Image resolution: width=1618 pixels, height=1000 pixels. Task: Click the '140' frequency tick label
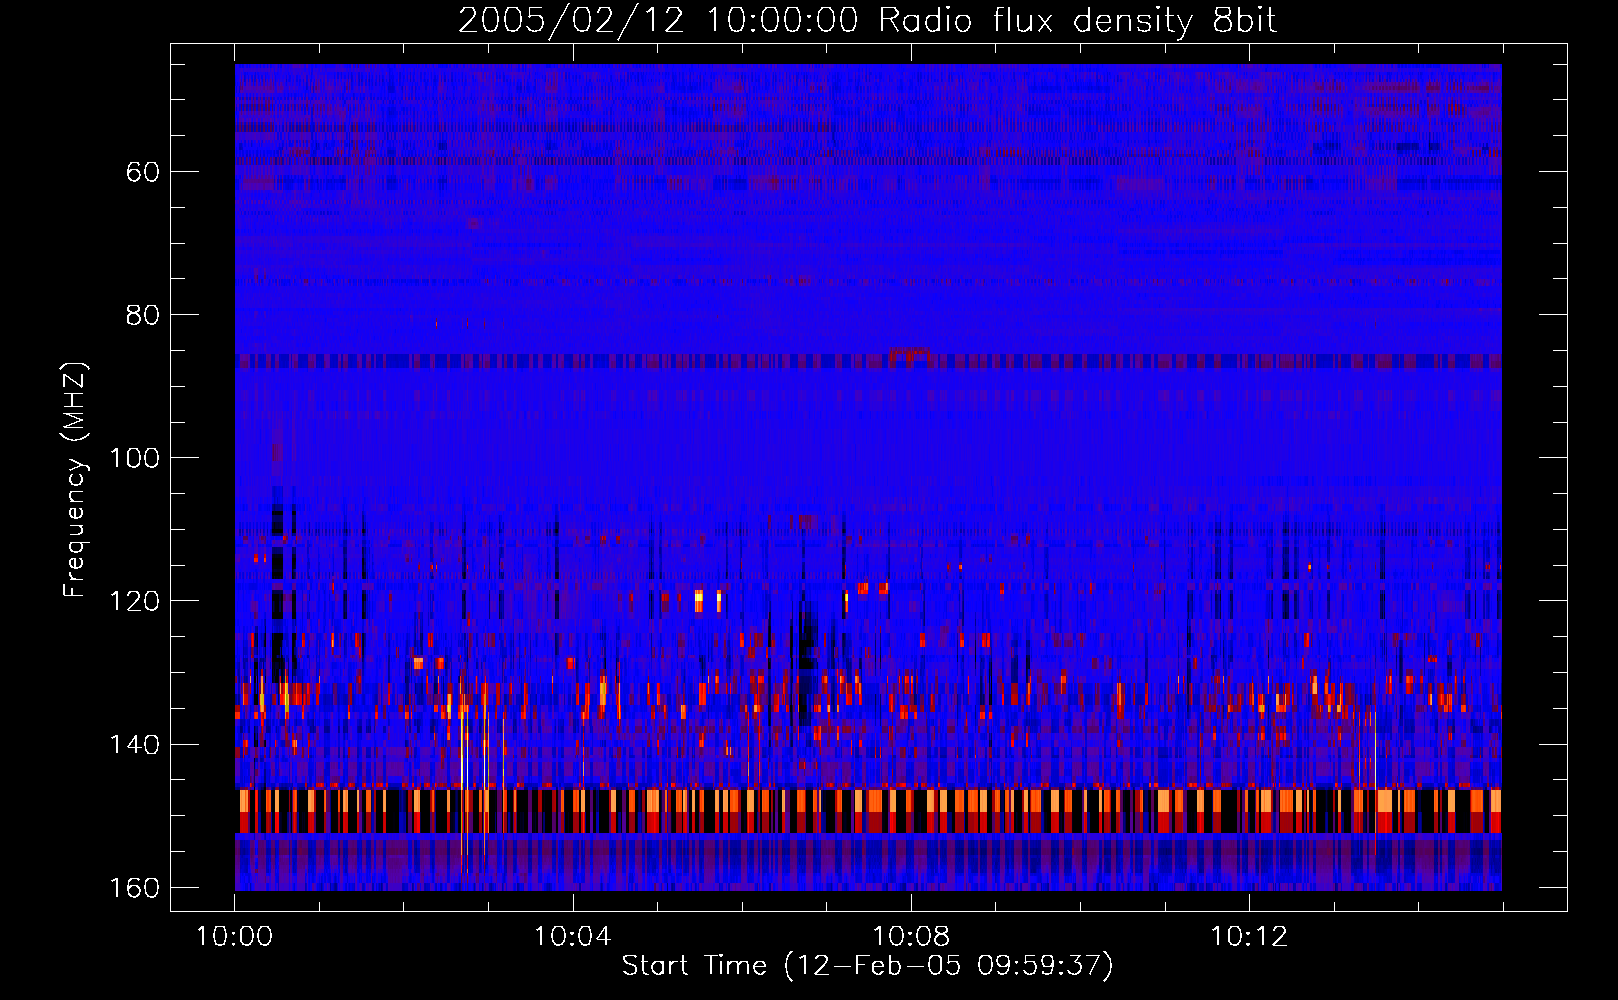[x=134, y=745]
